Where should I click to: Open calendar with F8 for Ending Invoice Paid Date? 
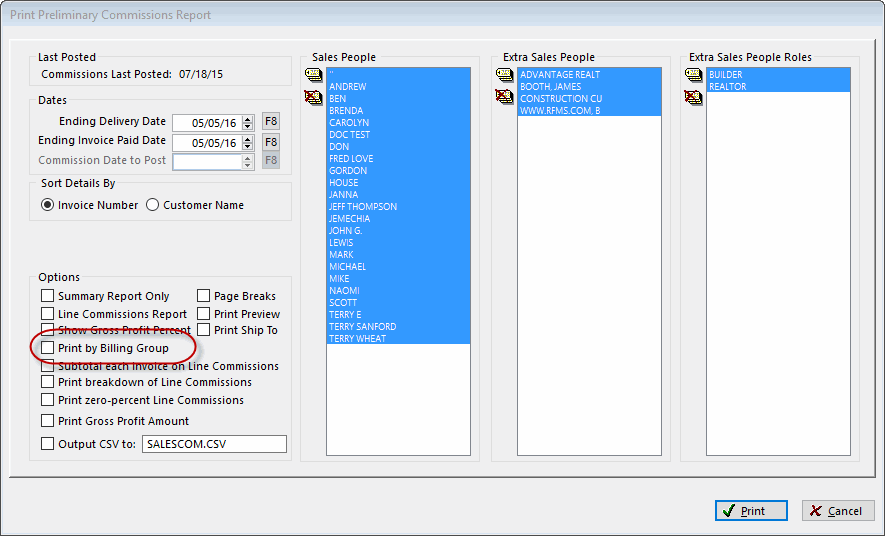[271, 142]
